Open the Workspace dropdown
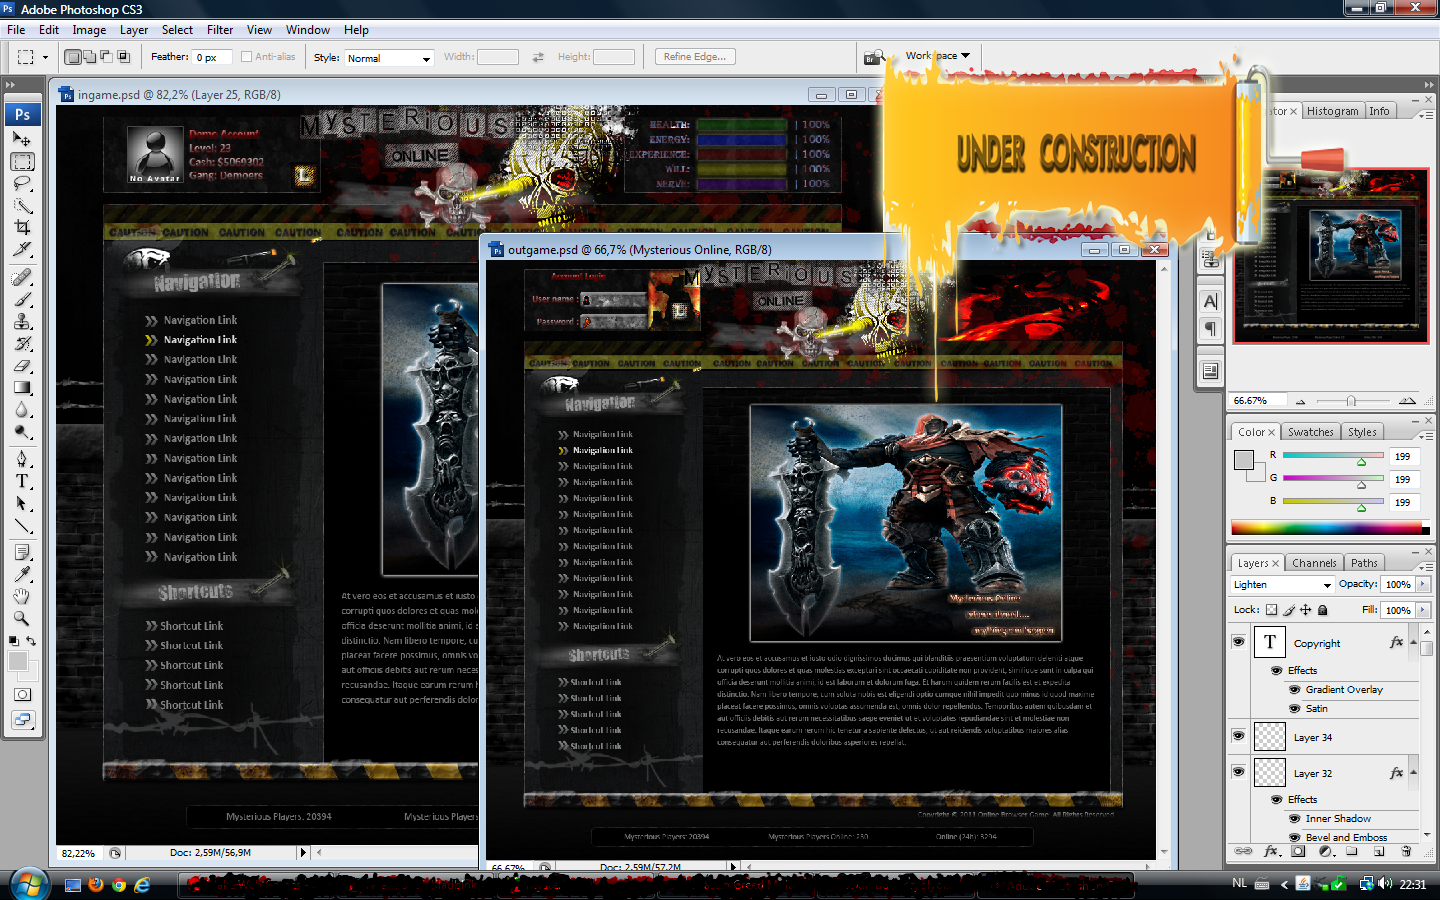The height and width of the screenshot is (900, 1440). [x=938, y=56]
